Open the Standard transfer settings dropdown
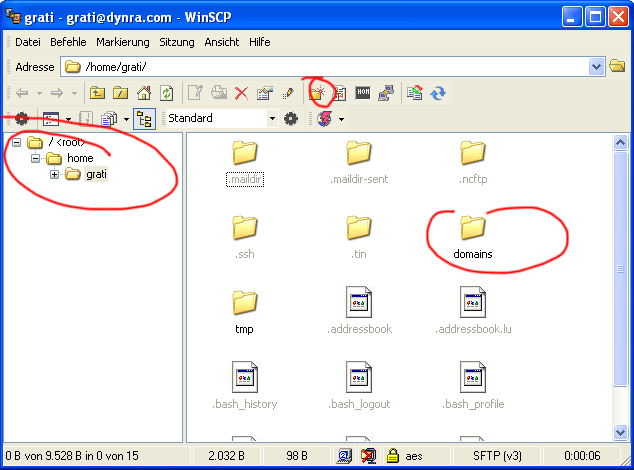This screenshot has height=470, width=634. pyautogui.click(x=272, y=119)
